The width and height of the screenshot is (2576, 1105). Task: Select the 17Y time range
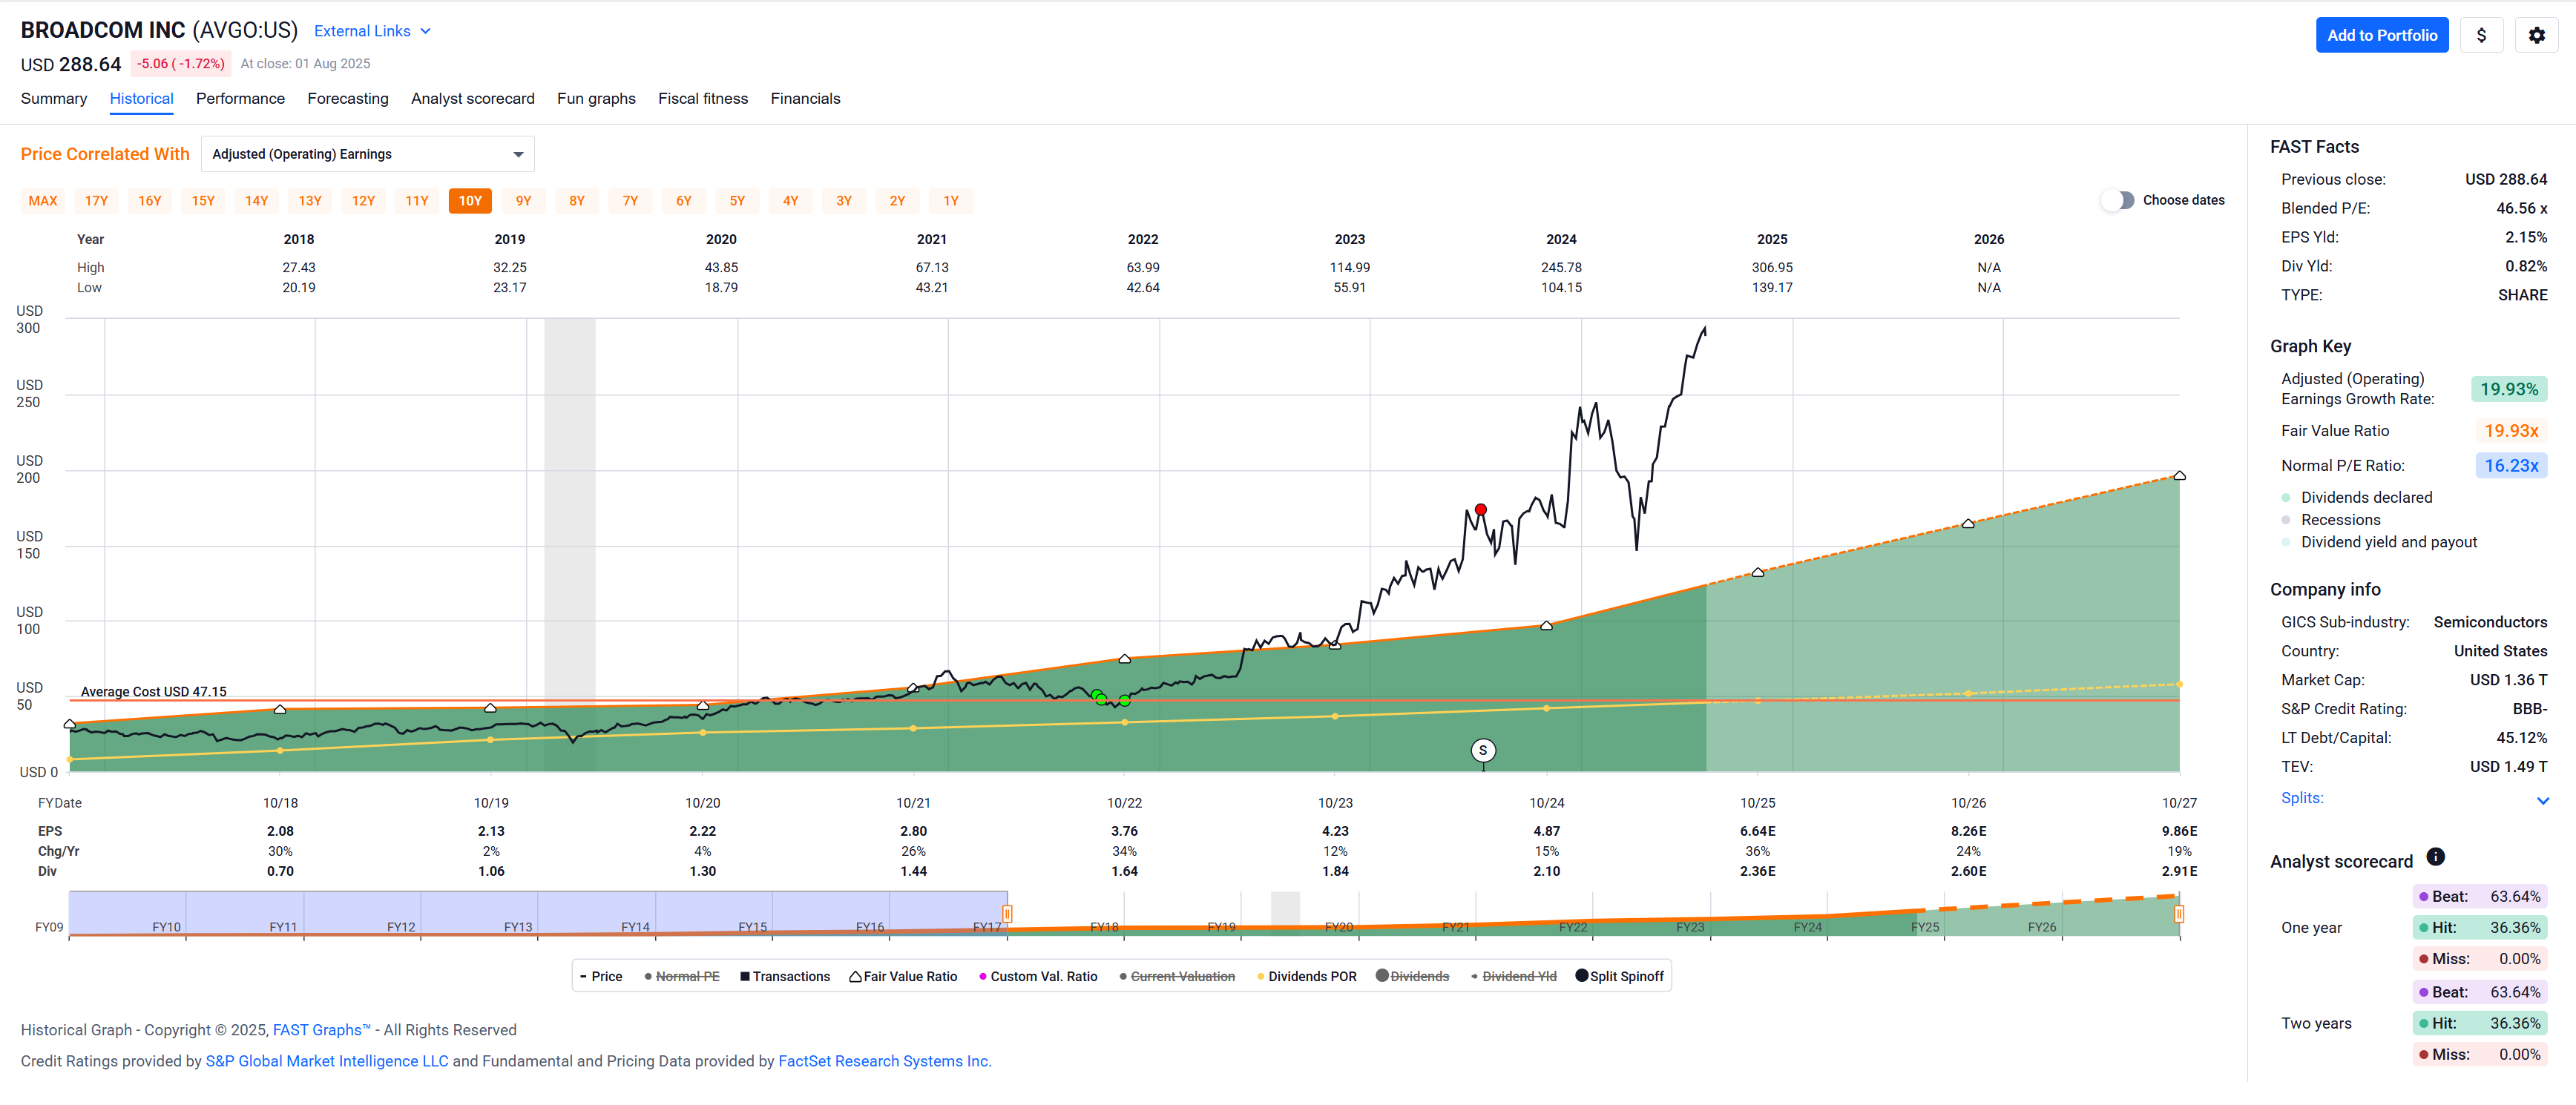(96, 201)
